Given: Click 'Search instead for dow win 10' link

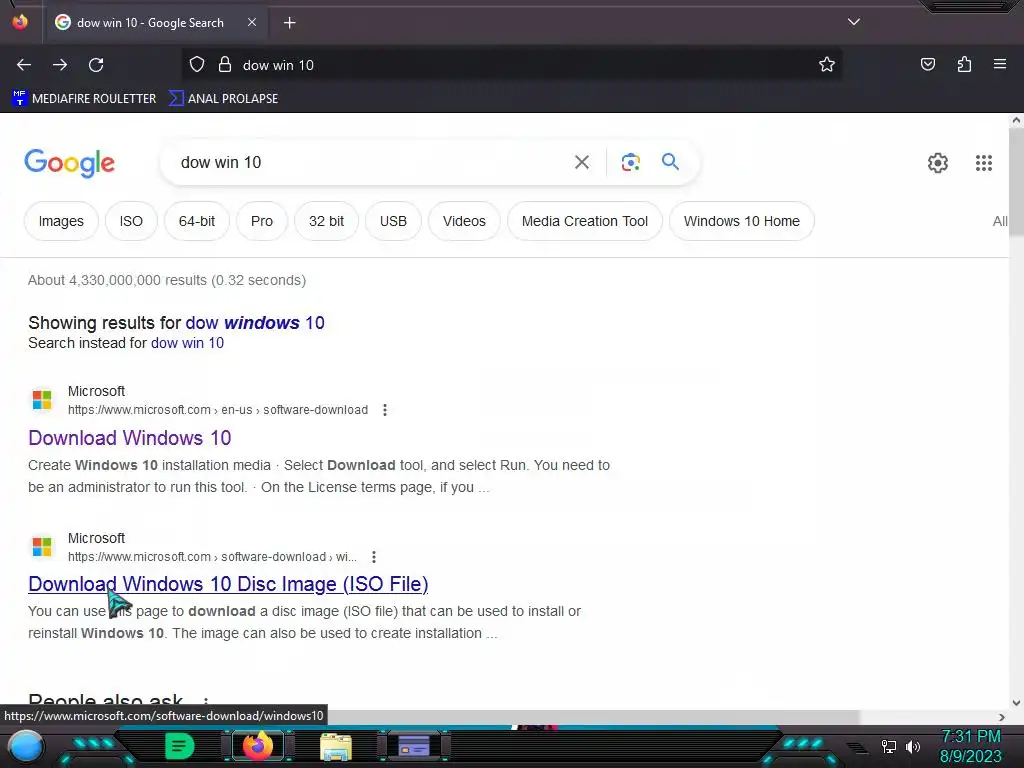Looking at the screenshot, I should point(187,343).
